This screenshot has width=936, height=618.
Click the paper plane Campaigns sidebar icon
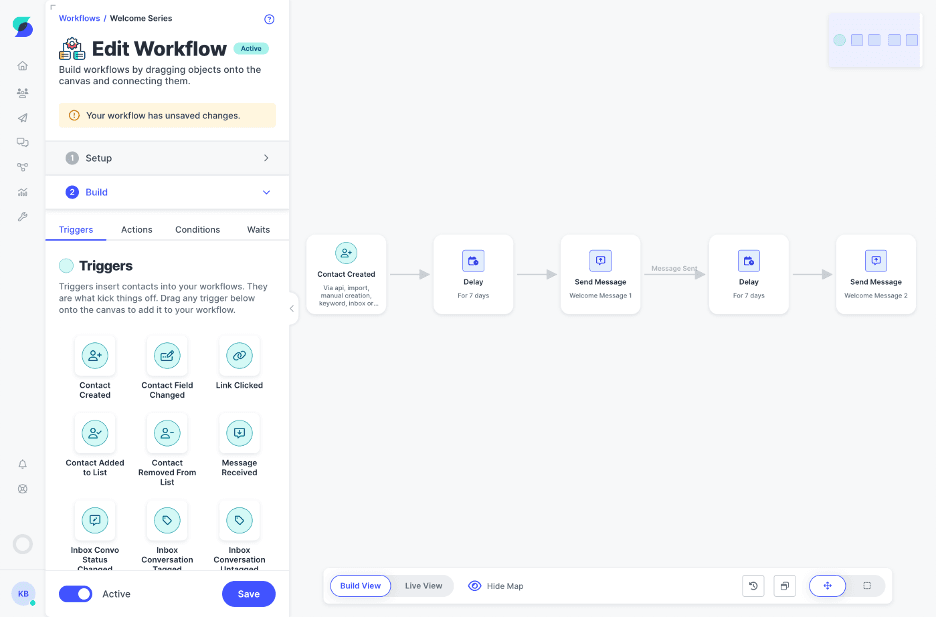pyautogui.click(x=22, y=117)
